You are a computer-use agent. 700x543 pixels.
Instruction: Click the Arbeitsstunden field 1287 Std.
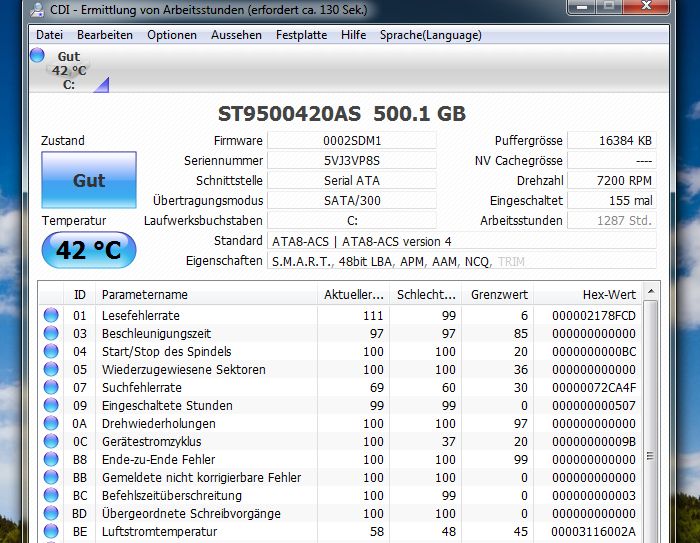[x=612, y=221]
